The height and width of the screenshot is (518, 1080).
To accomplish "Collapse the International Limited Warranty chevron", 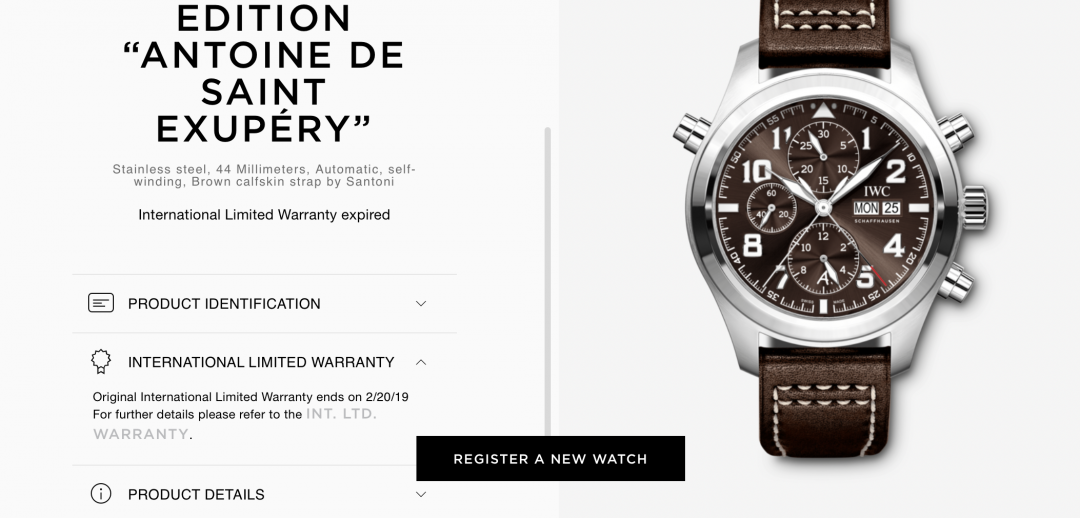I will click(x=421, y=362).
